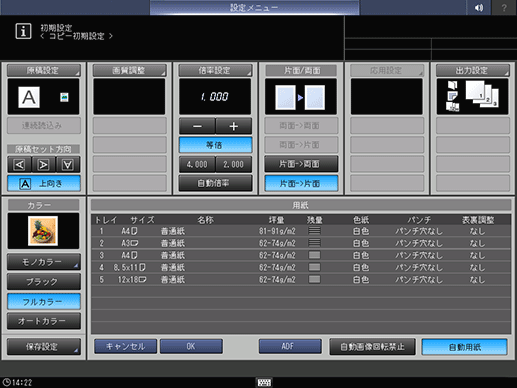Click the simplex-to-simplex page preview image

point(300,97)
